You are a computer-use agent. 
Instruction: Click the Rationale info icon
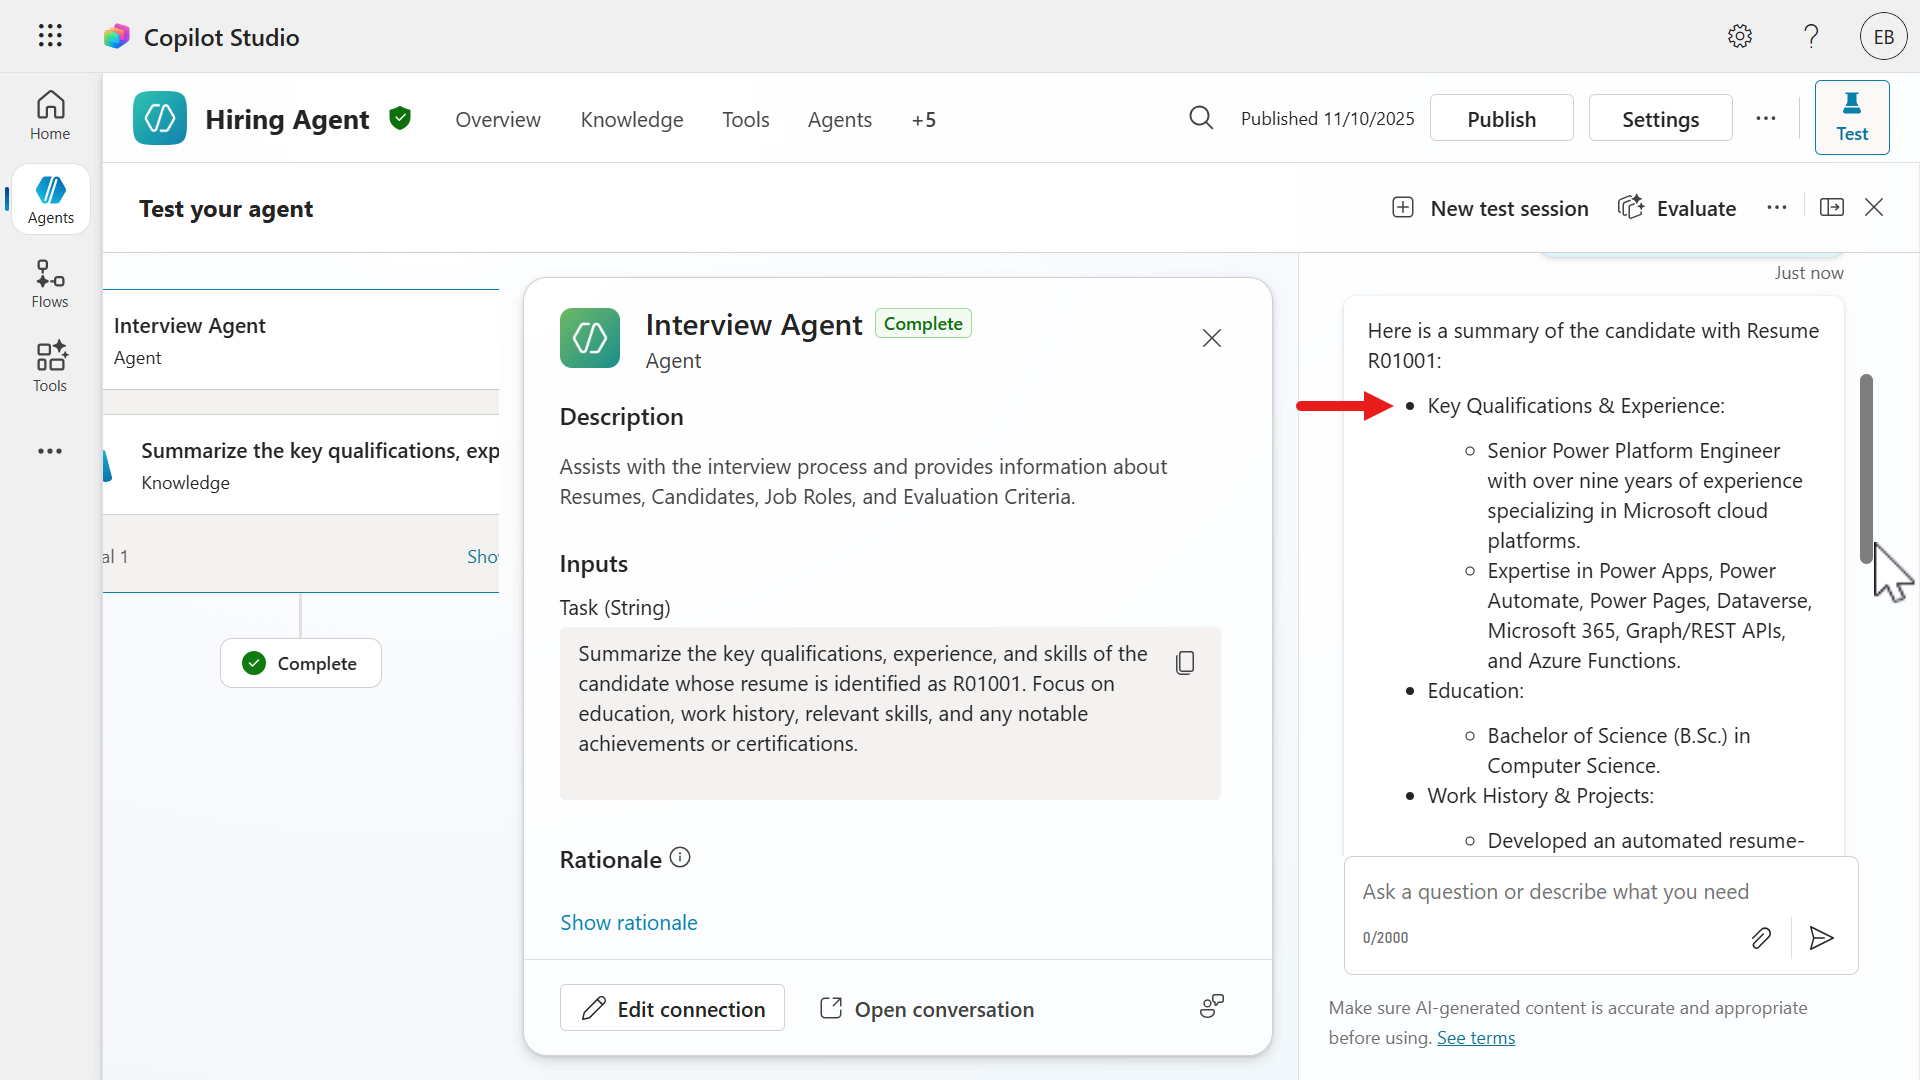(680, 858)
